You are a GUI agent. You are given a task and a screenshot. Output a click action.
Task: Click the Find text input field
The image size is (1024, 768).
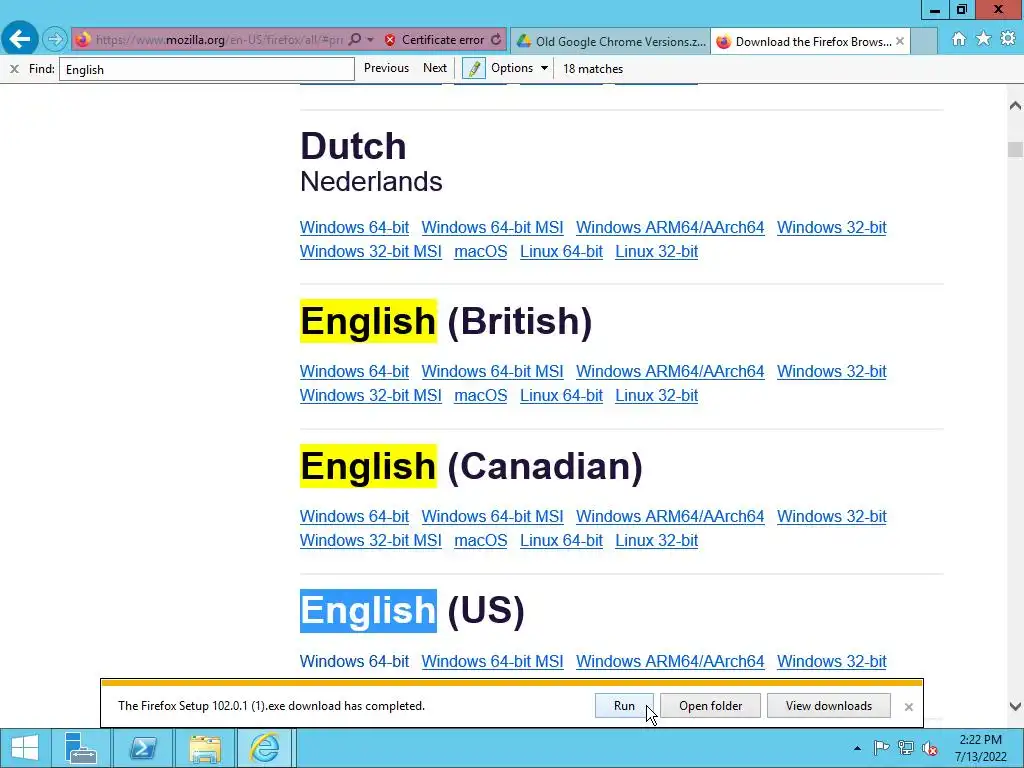click(206, 69)
